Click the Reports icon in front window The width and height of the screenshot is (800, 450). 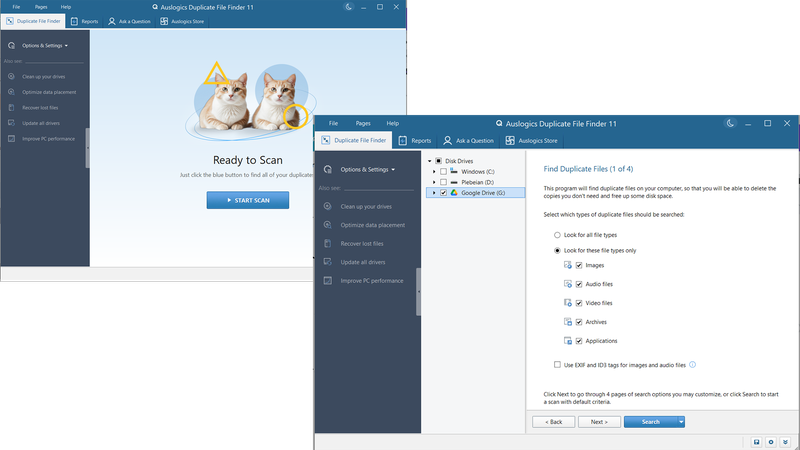[403, 140]
